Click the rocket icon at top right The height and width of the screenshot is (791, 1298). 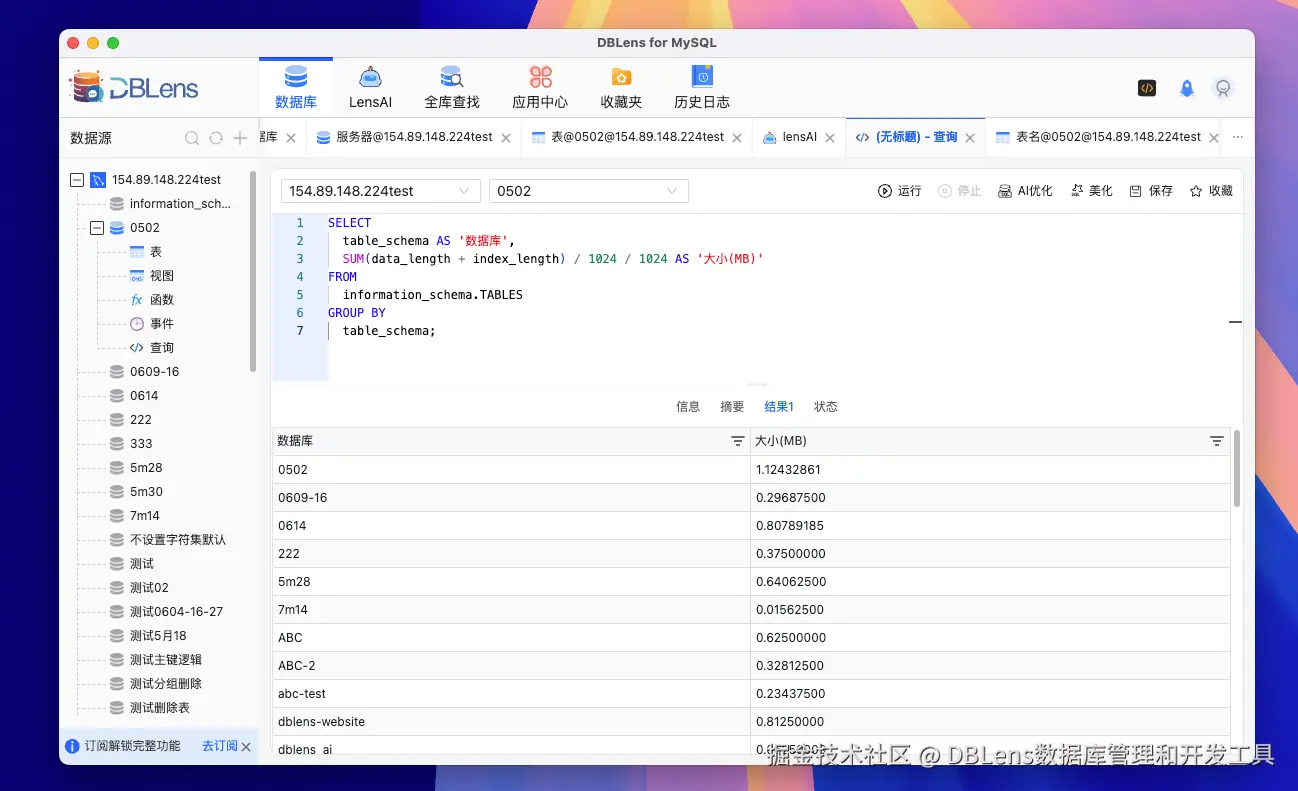1187,88
